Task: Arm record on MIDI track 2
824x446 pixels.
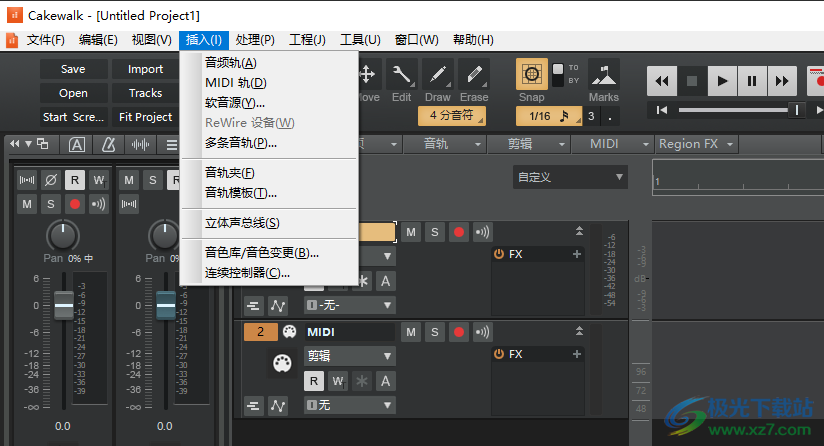Action: [x=459, y=332]
